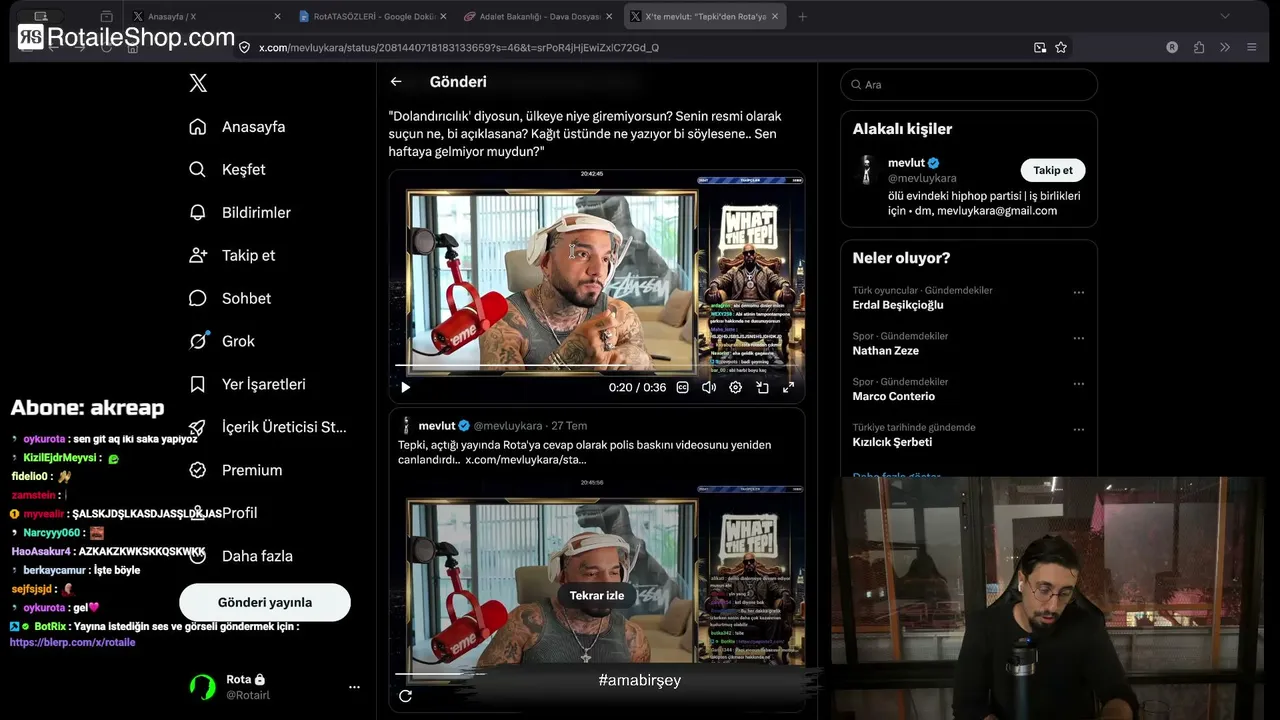This screenshot has width=1280, height=720.
Task: Click the Grok icon
Action: click(x=198, y=342)
